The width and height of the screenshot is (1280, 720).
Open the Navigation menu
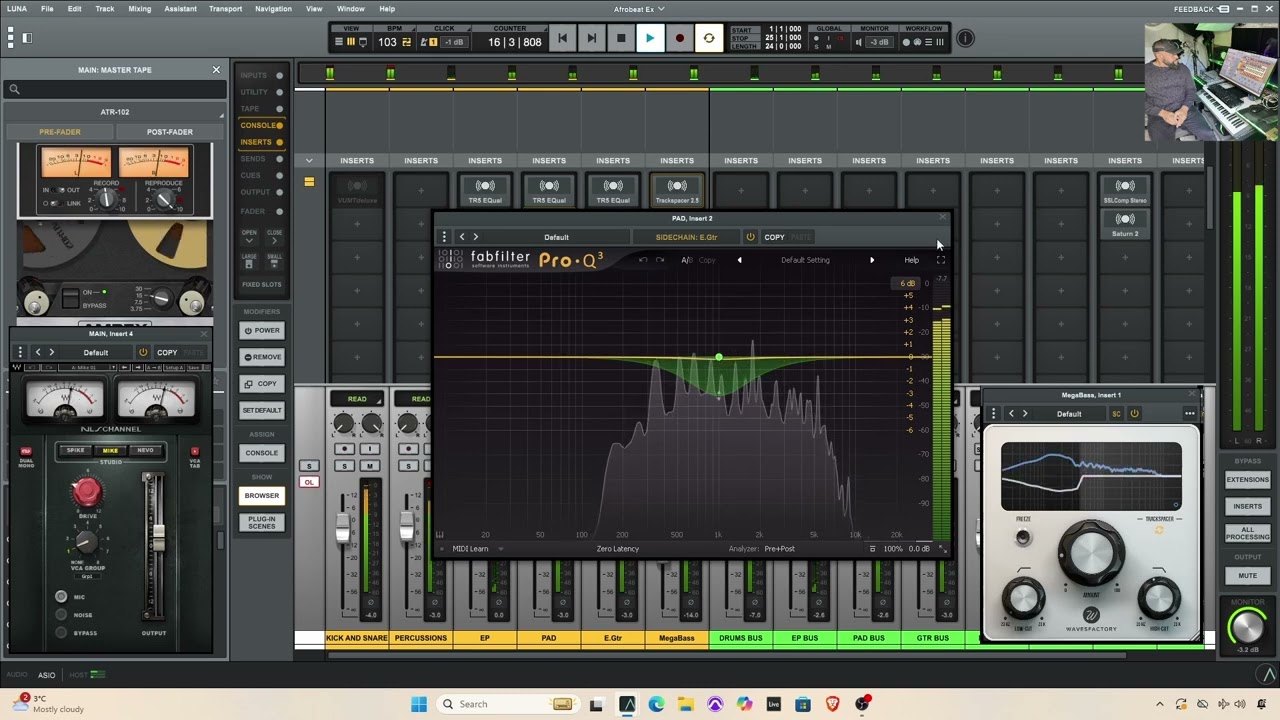click(273, 9)
